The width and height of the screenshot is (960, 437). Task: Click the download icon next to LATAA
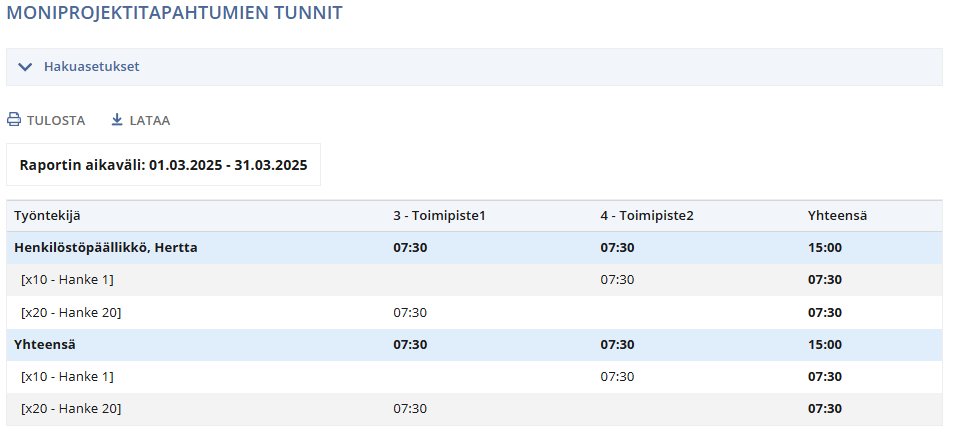point(117,119)
